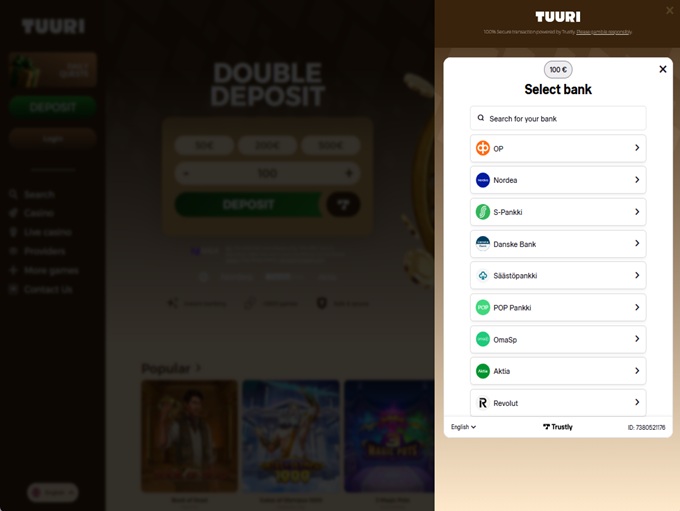This screenshot has width=680, height=511.
Task: Click the 100 € amount badge
Action: (558, 70)
